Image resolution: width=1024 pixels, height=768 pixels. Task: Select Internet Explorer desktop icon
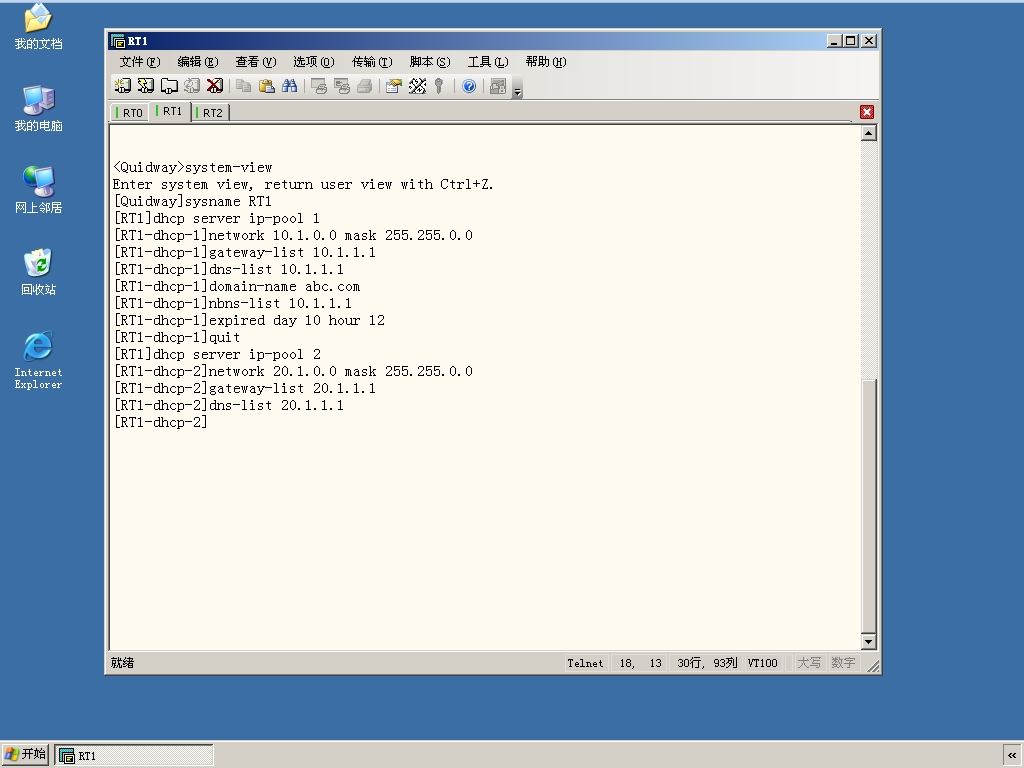tap(39, 360)
